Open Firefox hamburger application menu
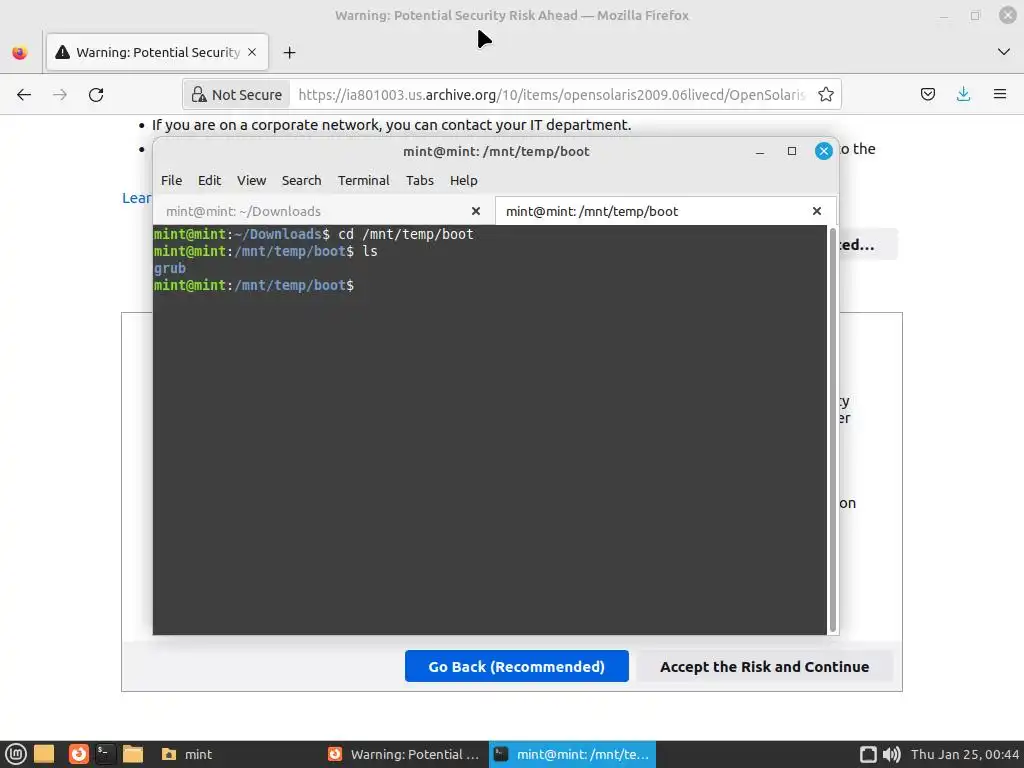This screenshot has height=768, width=1024. point(1000,95)
